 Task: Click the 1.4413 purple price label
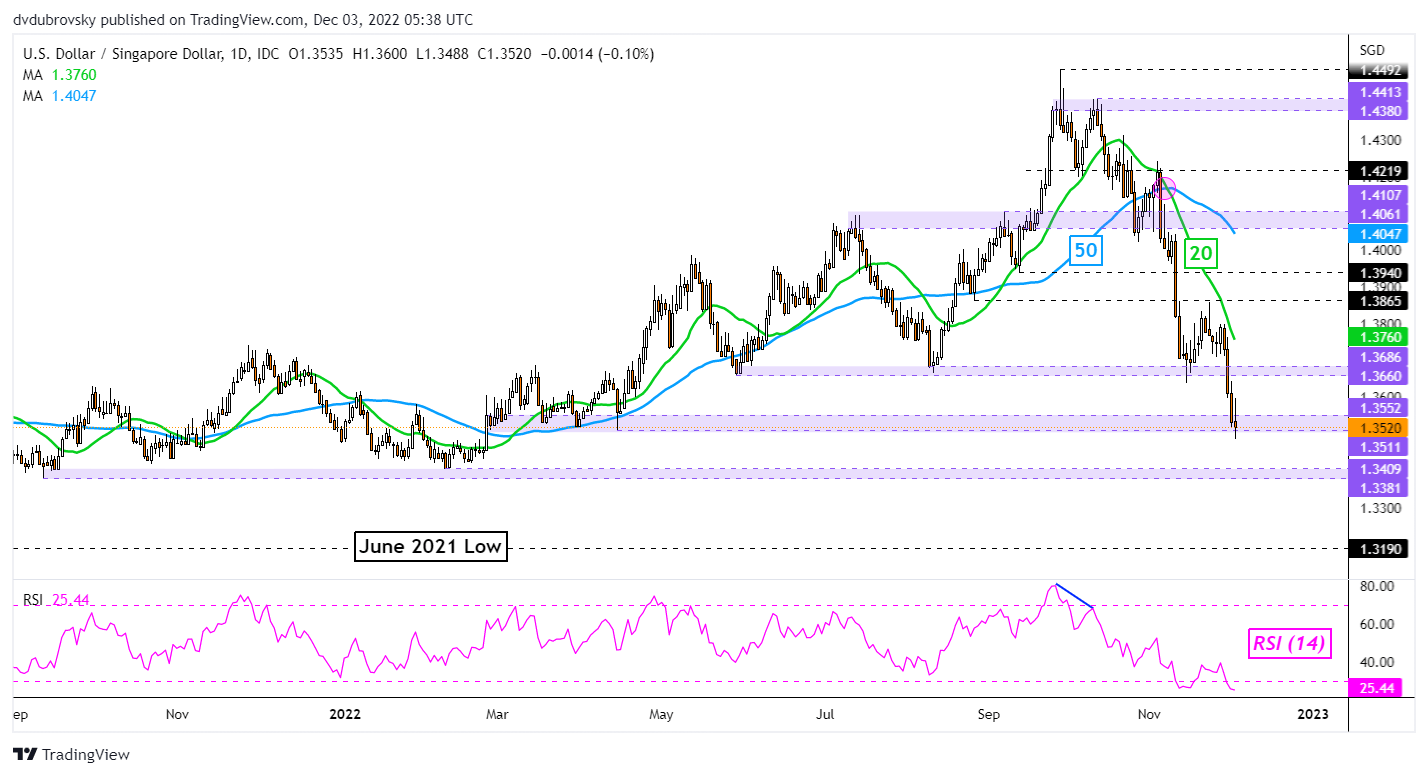(1379, 91)
